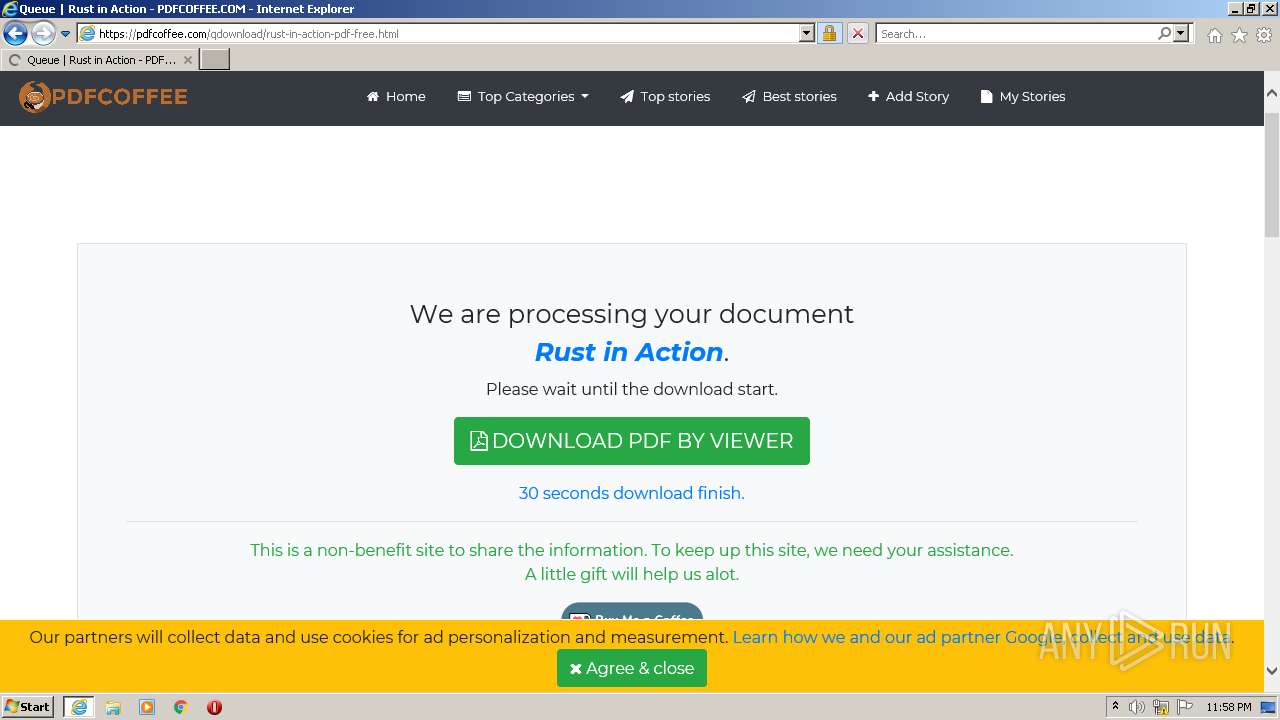The width and height of the screenshot is (1280, 720).
Task: Choose Add Story in the navbar
Action: pyautogui.click(x=908, y=97)
